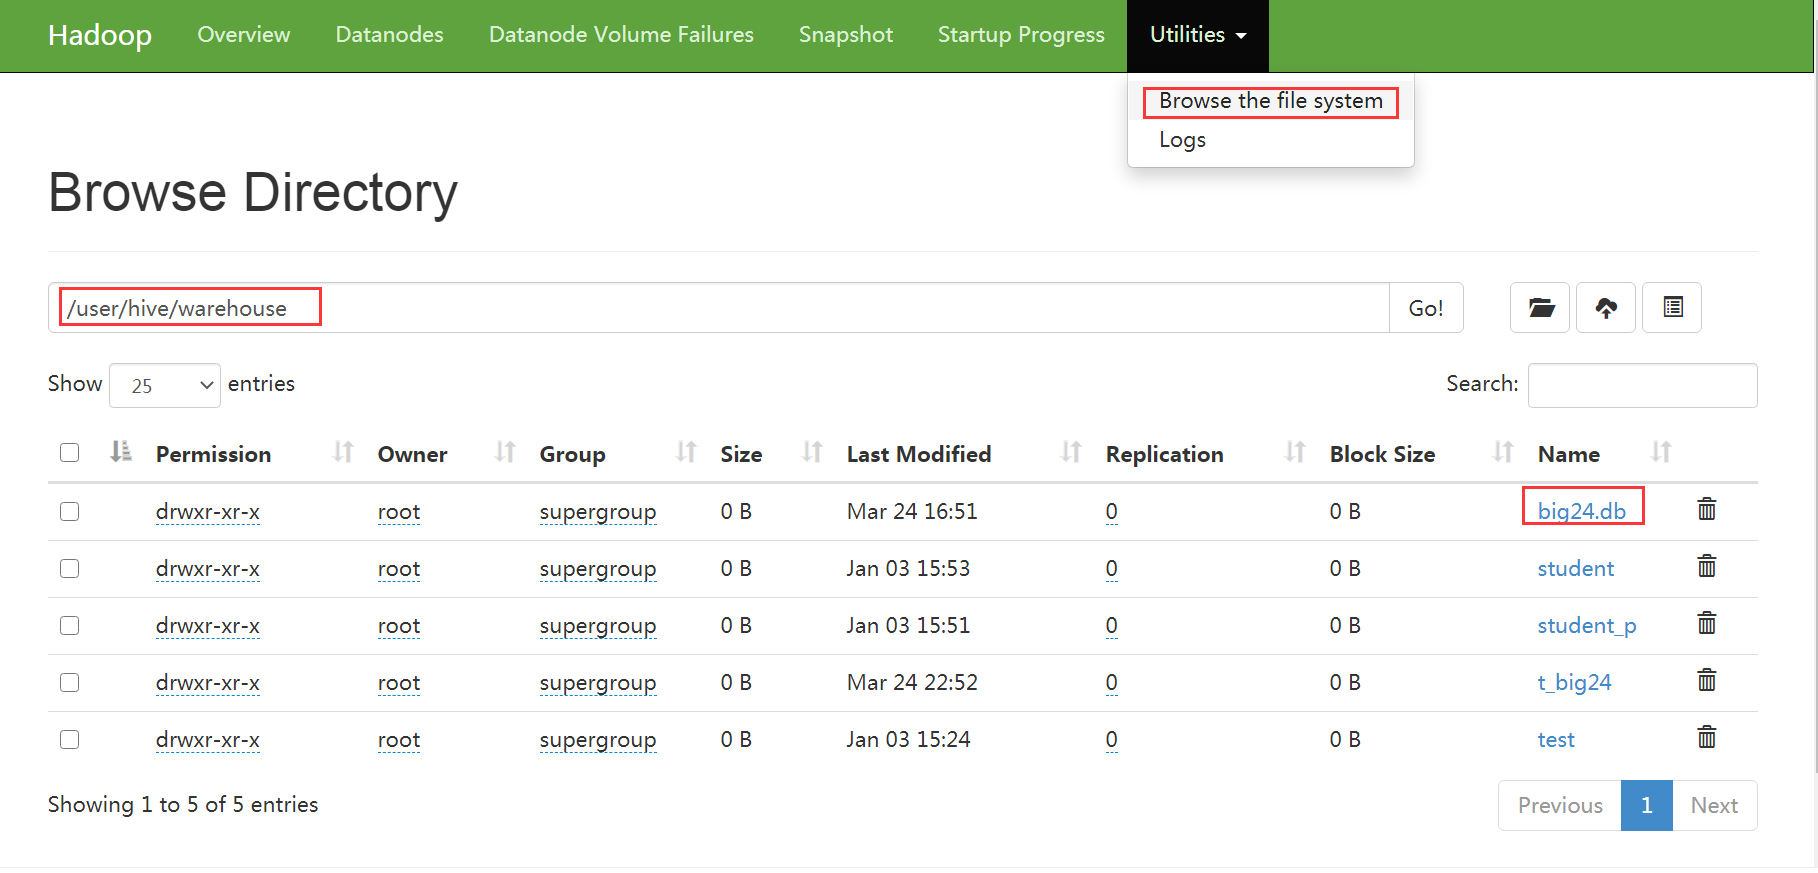The width and height of the screenshot is (1818, 873).
Task: Click the 'Mar 24 16:51' date cell
Action: pyautogui.click(x=912, y=511)
